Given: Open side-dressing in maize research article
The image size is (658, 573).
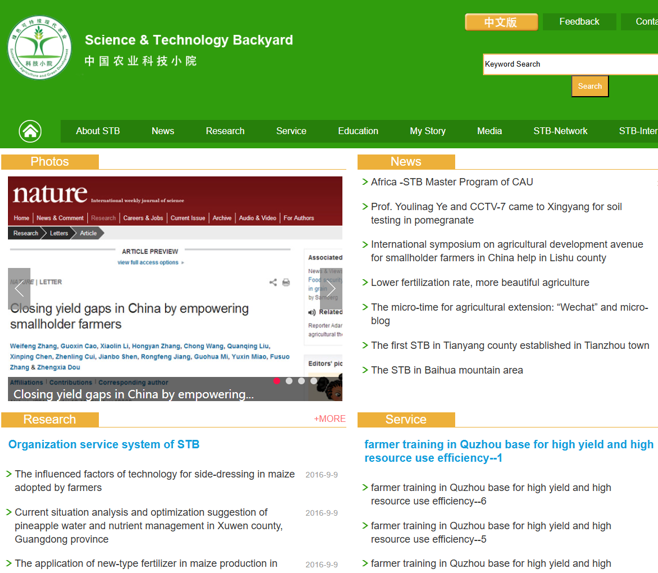Looking at the screenshot, I should click(x=155, y=481).
